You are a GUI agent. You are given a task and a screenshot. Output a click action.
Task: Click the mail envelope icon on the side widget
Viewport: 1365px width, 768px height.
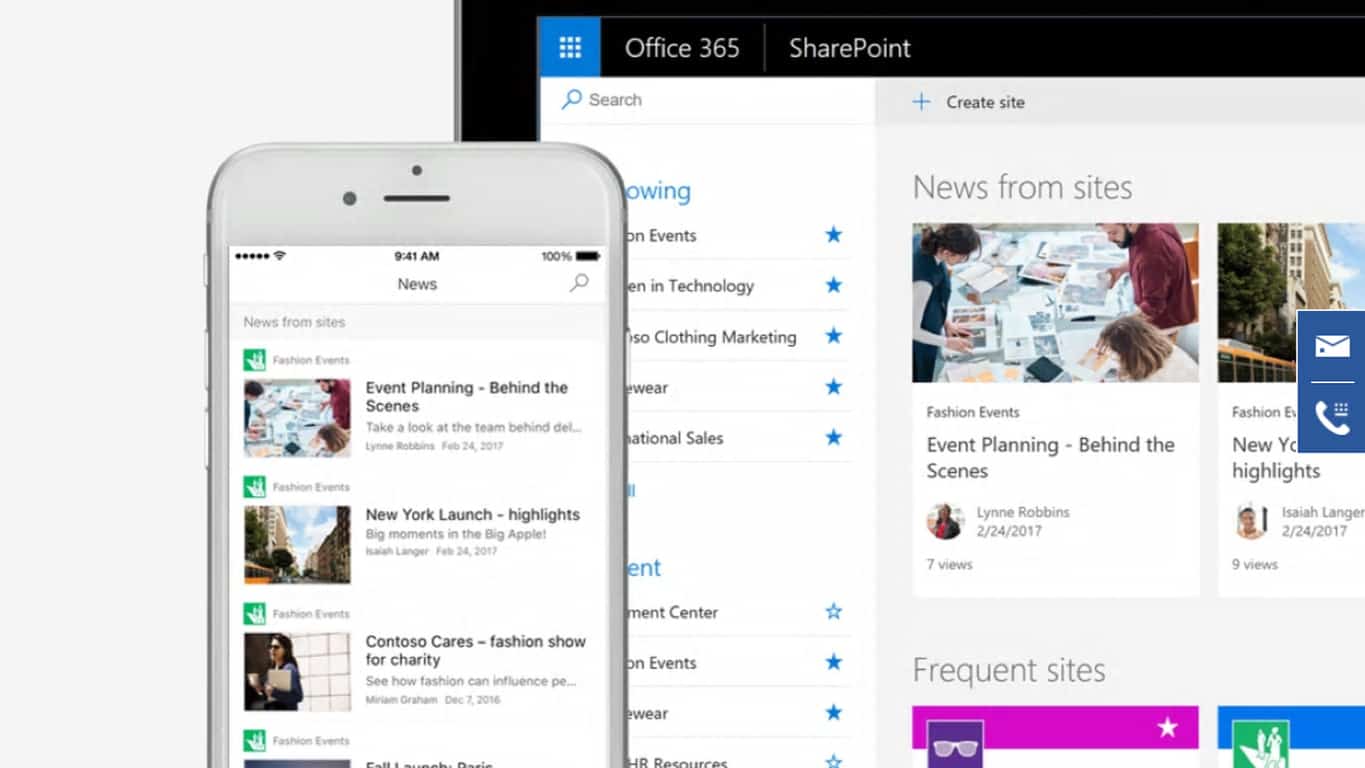click(1332, 346)
